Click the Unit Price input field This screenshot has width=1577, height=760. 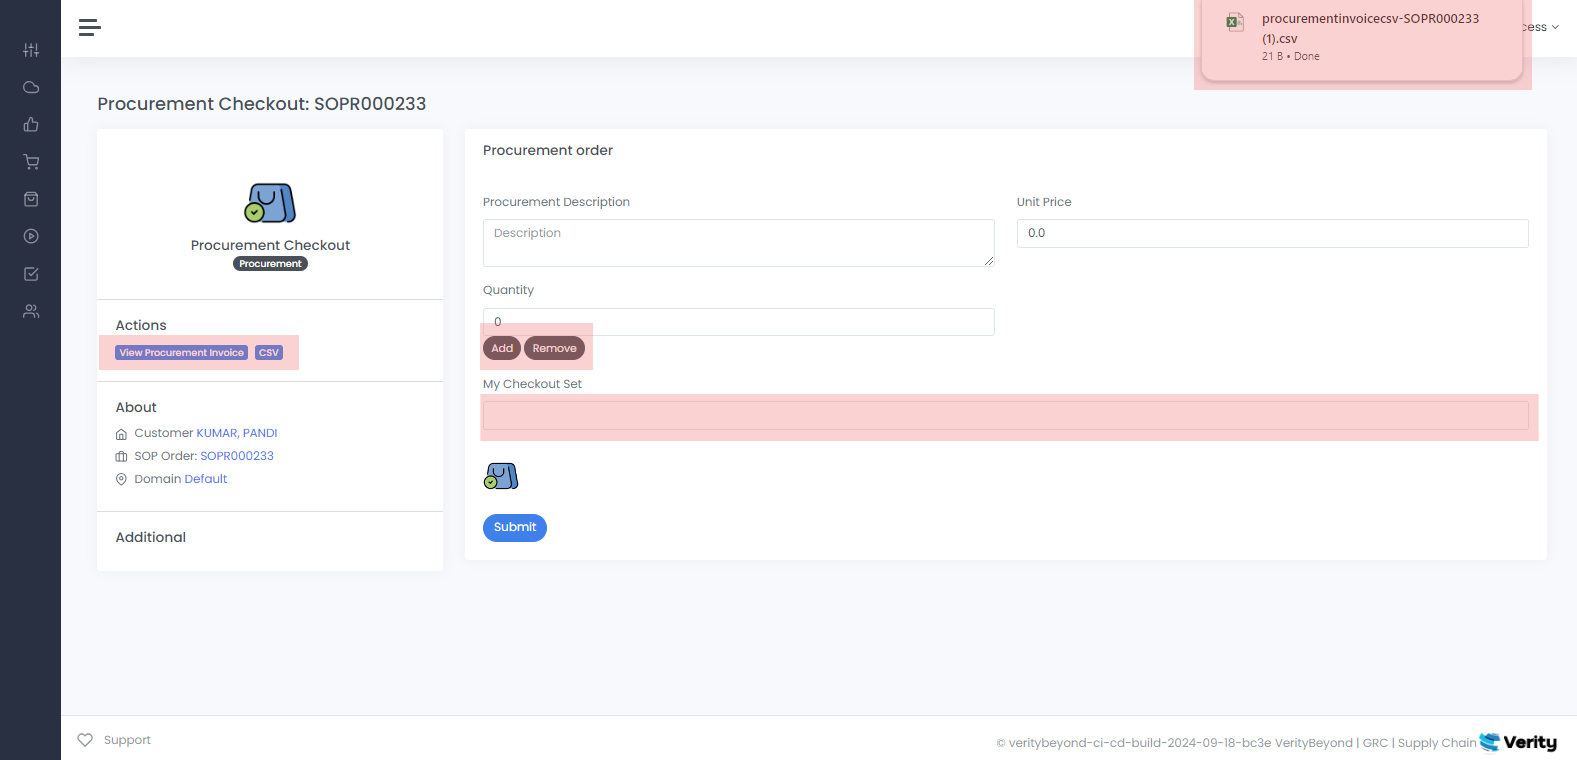tap(1272, 233)
